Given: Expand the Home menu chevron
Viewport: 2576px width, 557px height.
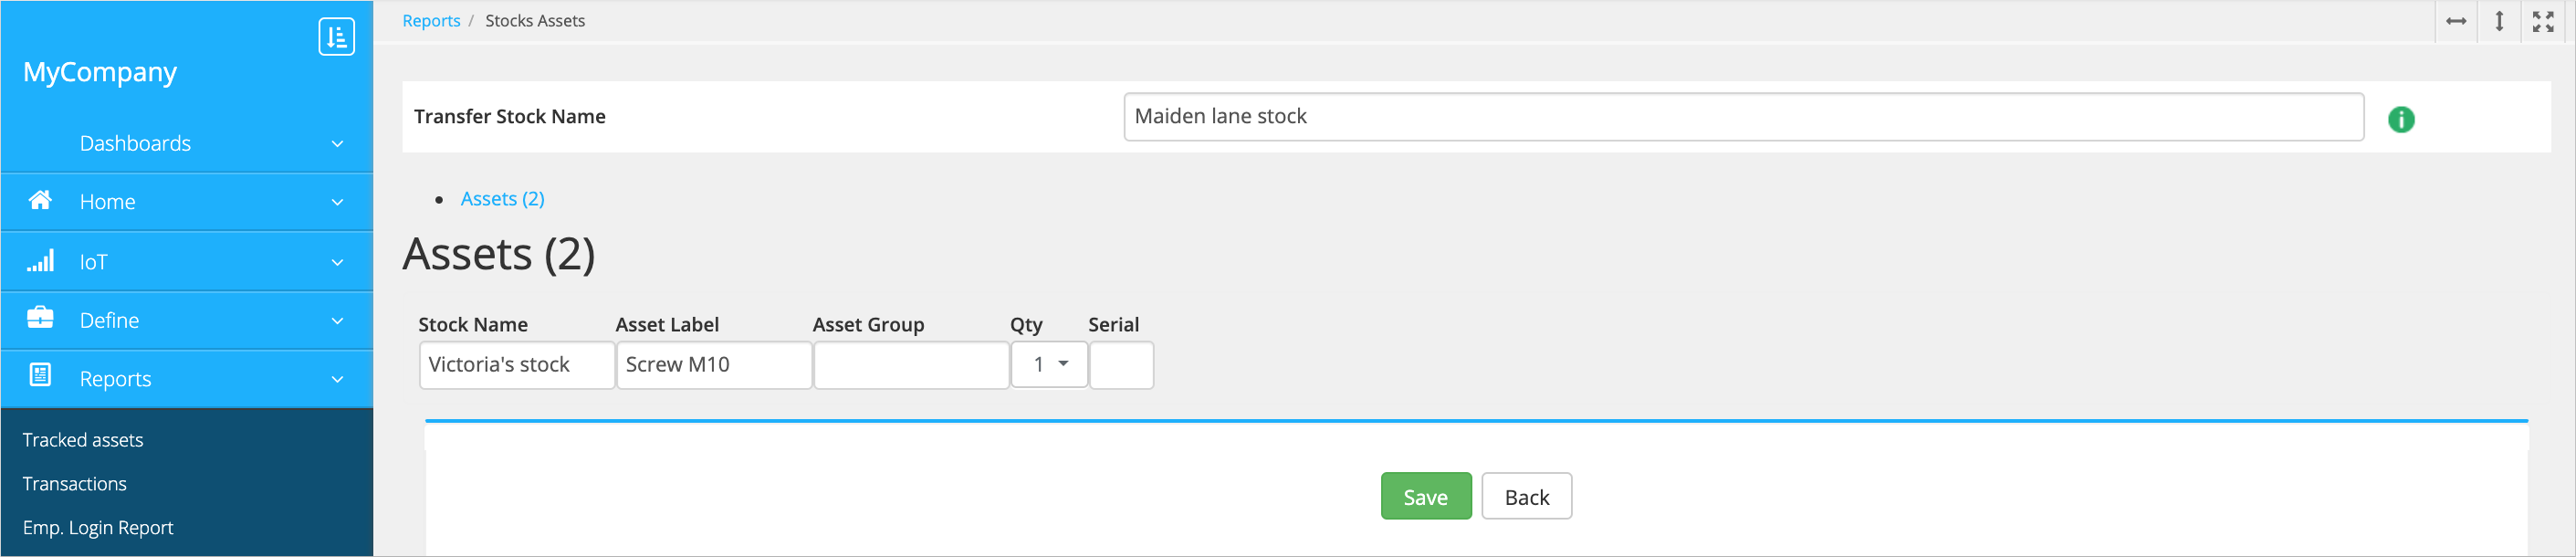Looking at the screenshot, I should (337, 202).
